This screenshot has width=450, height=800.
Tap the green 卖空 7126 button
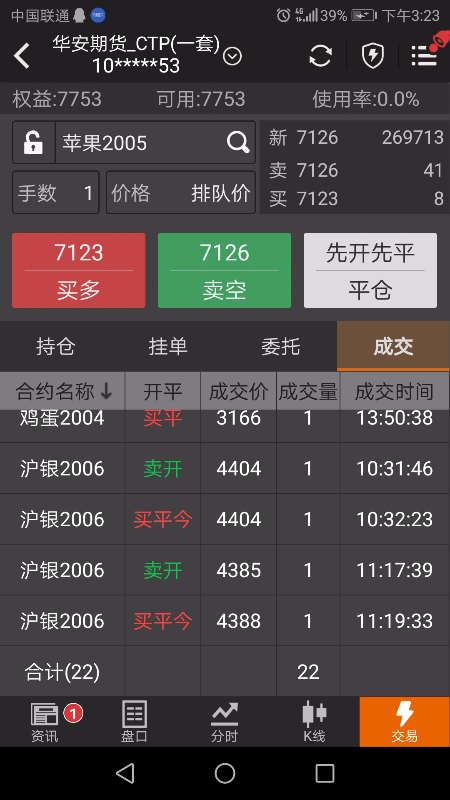click(x=224, y=270)
